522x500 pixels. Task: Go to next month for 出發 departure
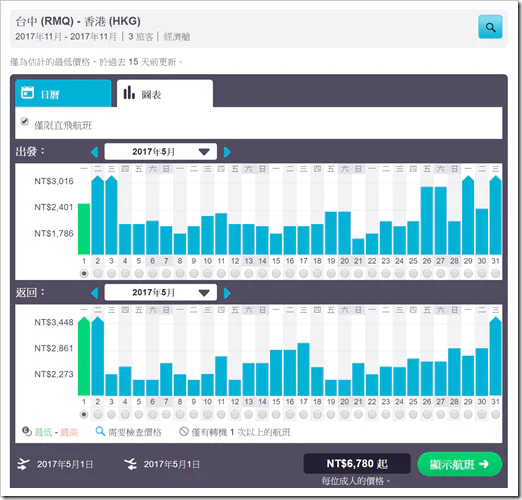click(227, 152)
